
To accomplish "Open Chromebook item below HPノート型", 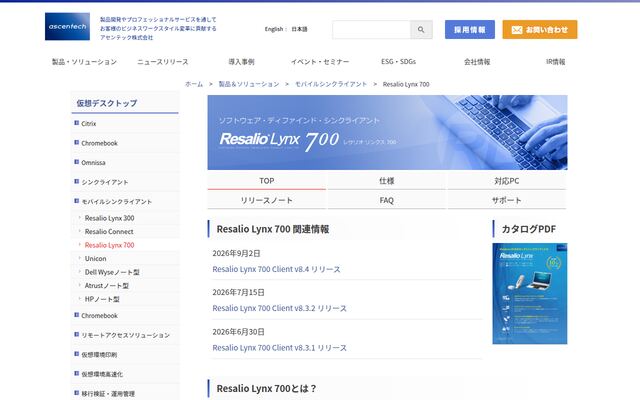I will [x=99, y=316].
